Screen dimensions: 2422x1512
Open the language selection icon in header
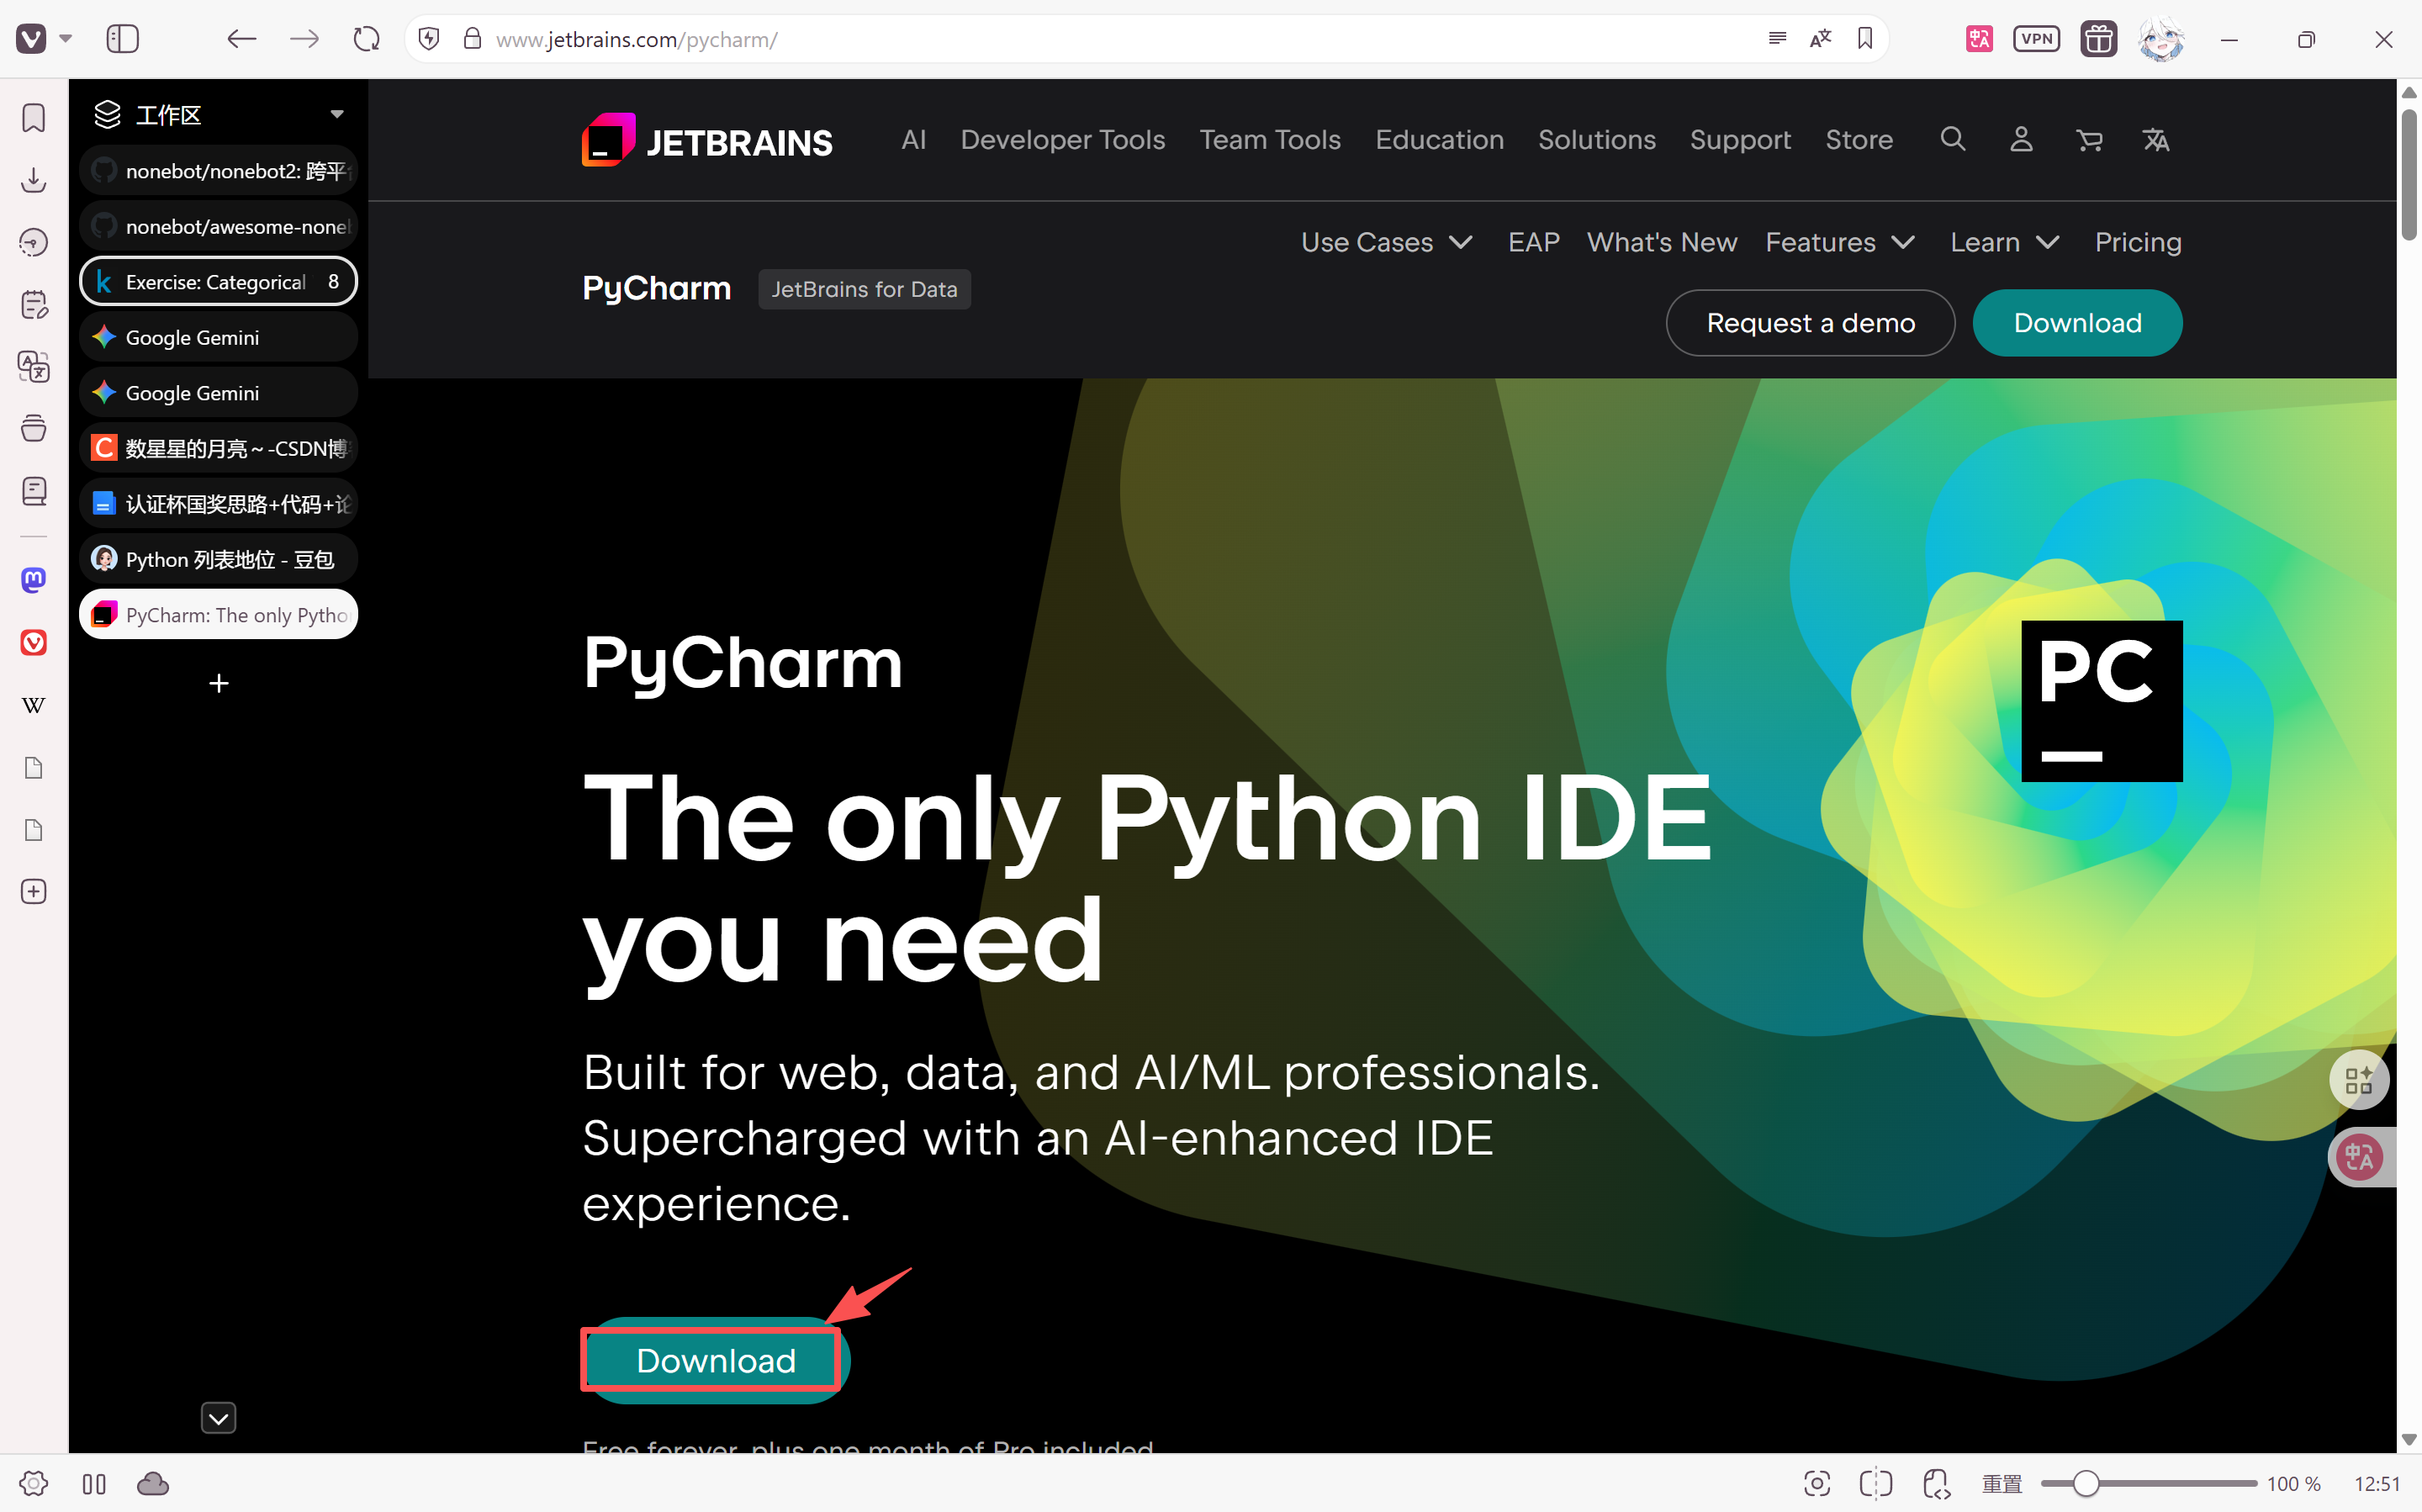coord(2156,140)
